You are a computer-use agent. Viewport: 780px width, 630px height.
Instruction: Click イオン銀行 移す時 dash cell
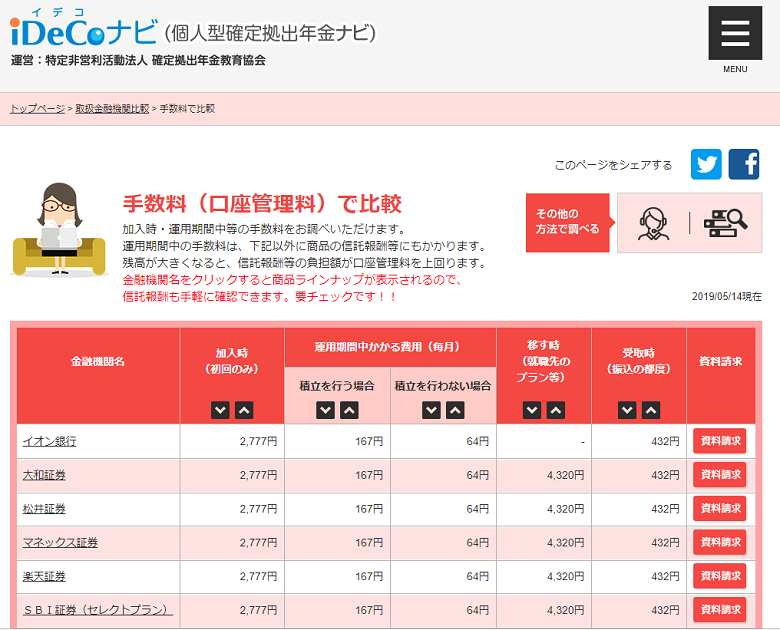point(544,441)
